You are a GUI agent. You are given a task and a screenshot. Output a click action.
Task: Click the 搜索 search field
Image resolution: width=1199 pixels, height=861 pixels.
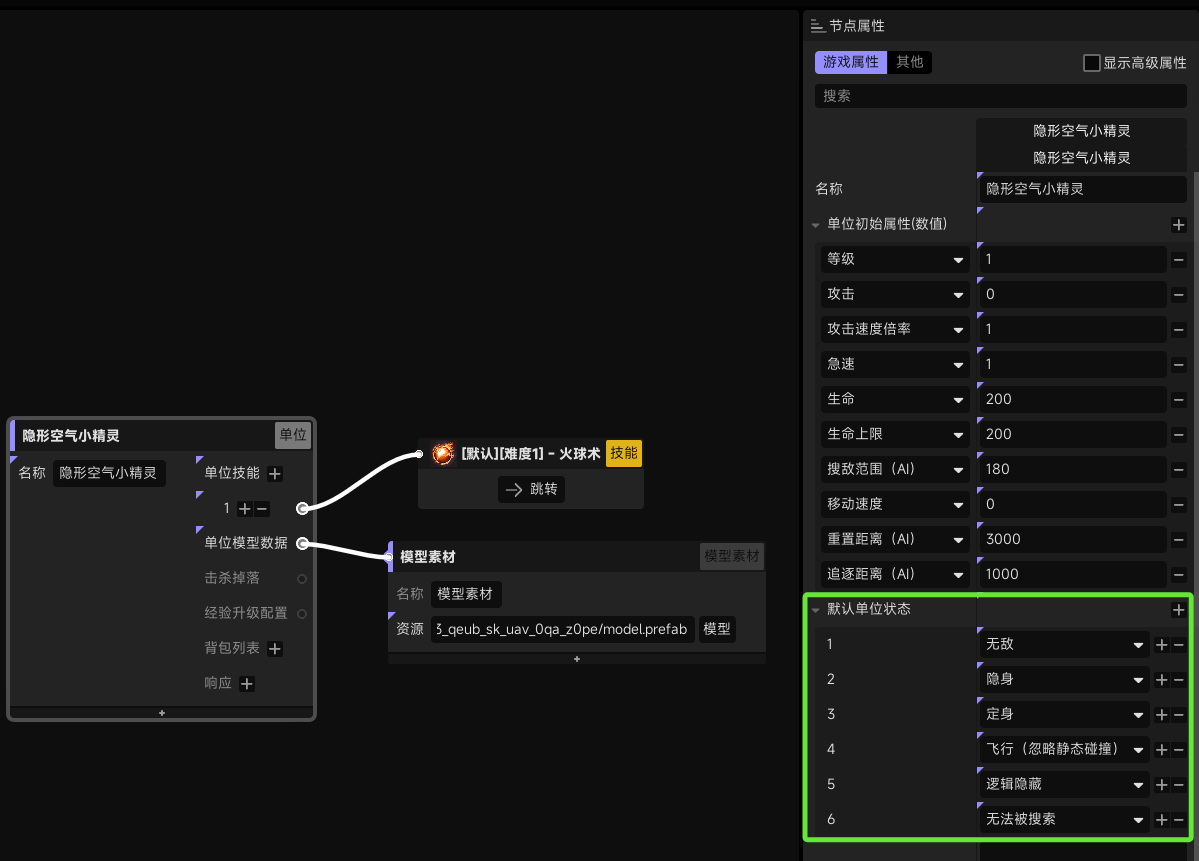[1000, 96]
